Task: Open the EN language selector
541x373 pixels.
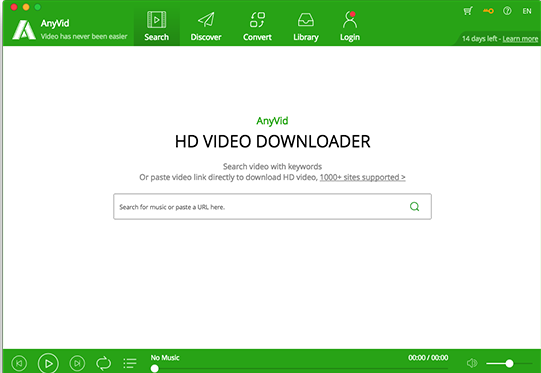Action: pos(527,11)
